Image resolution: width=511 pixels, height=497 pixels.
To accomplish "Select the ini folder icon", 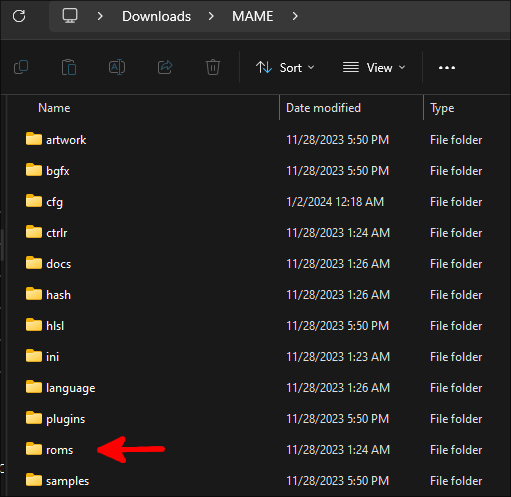I will tap(34, 356).
